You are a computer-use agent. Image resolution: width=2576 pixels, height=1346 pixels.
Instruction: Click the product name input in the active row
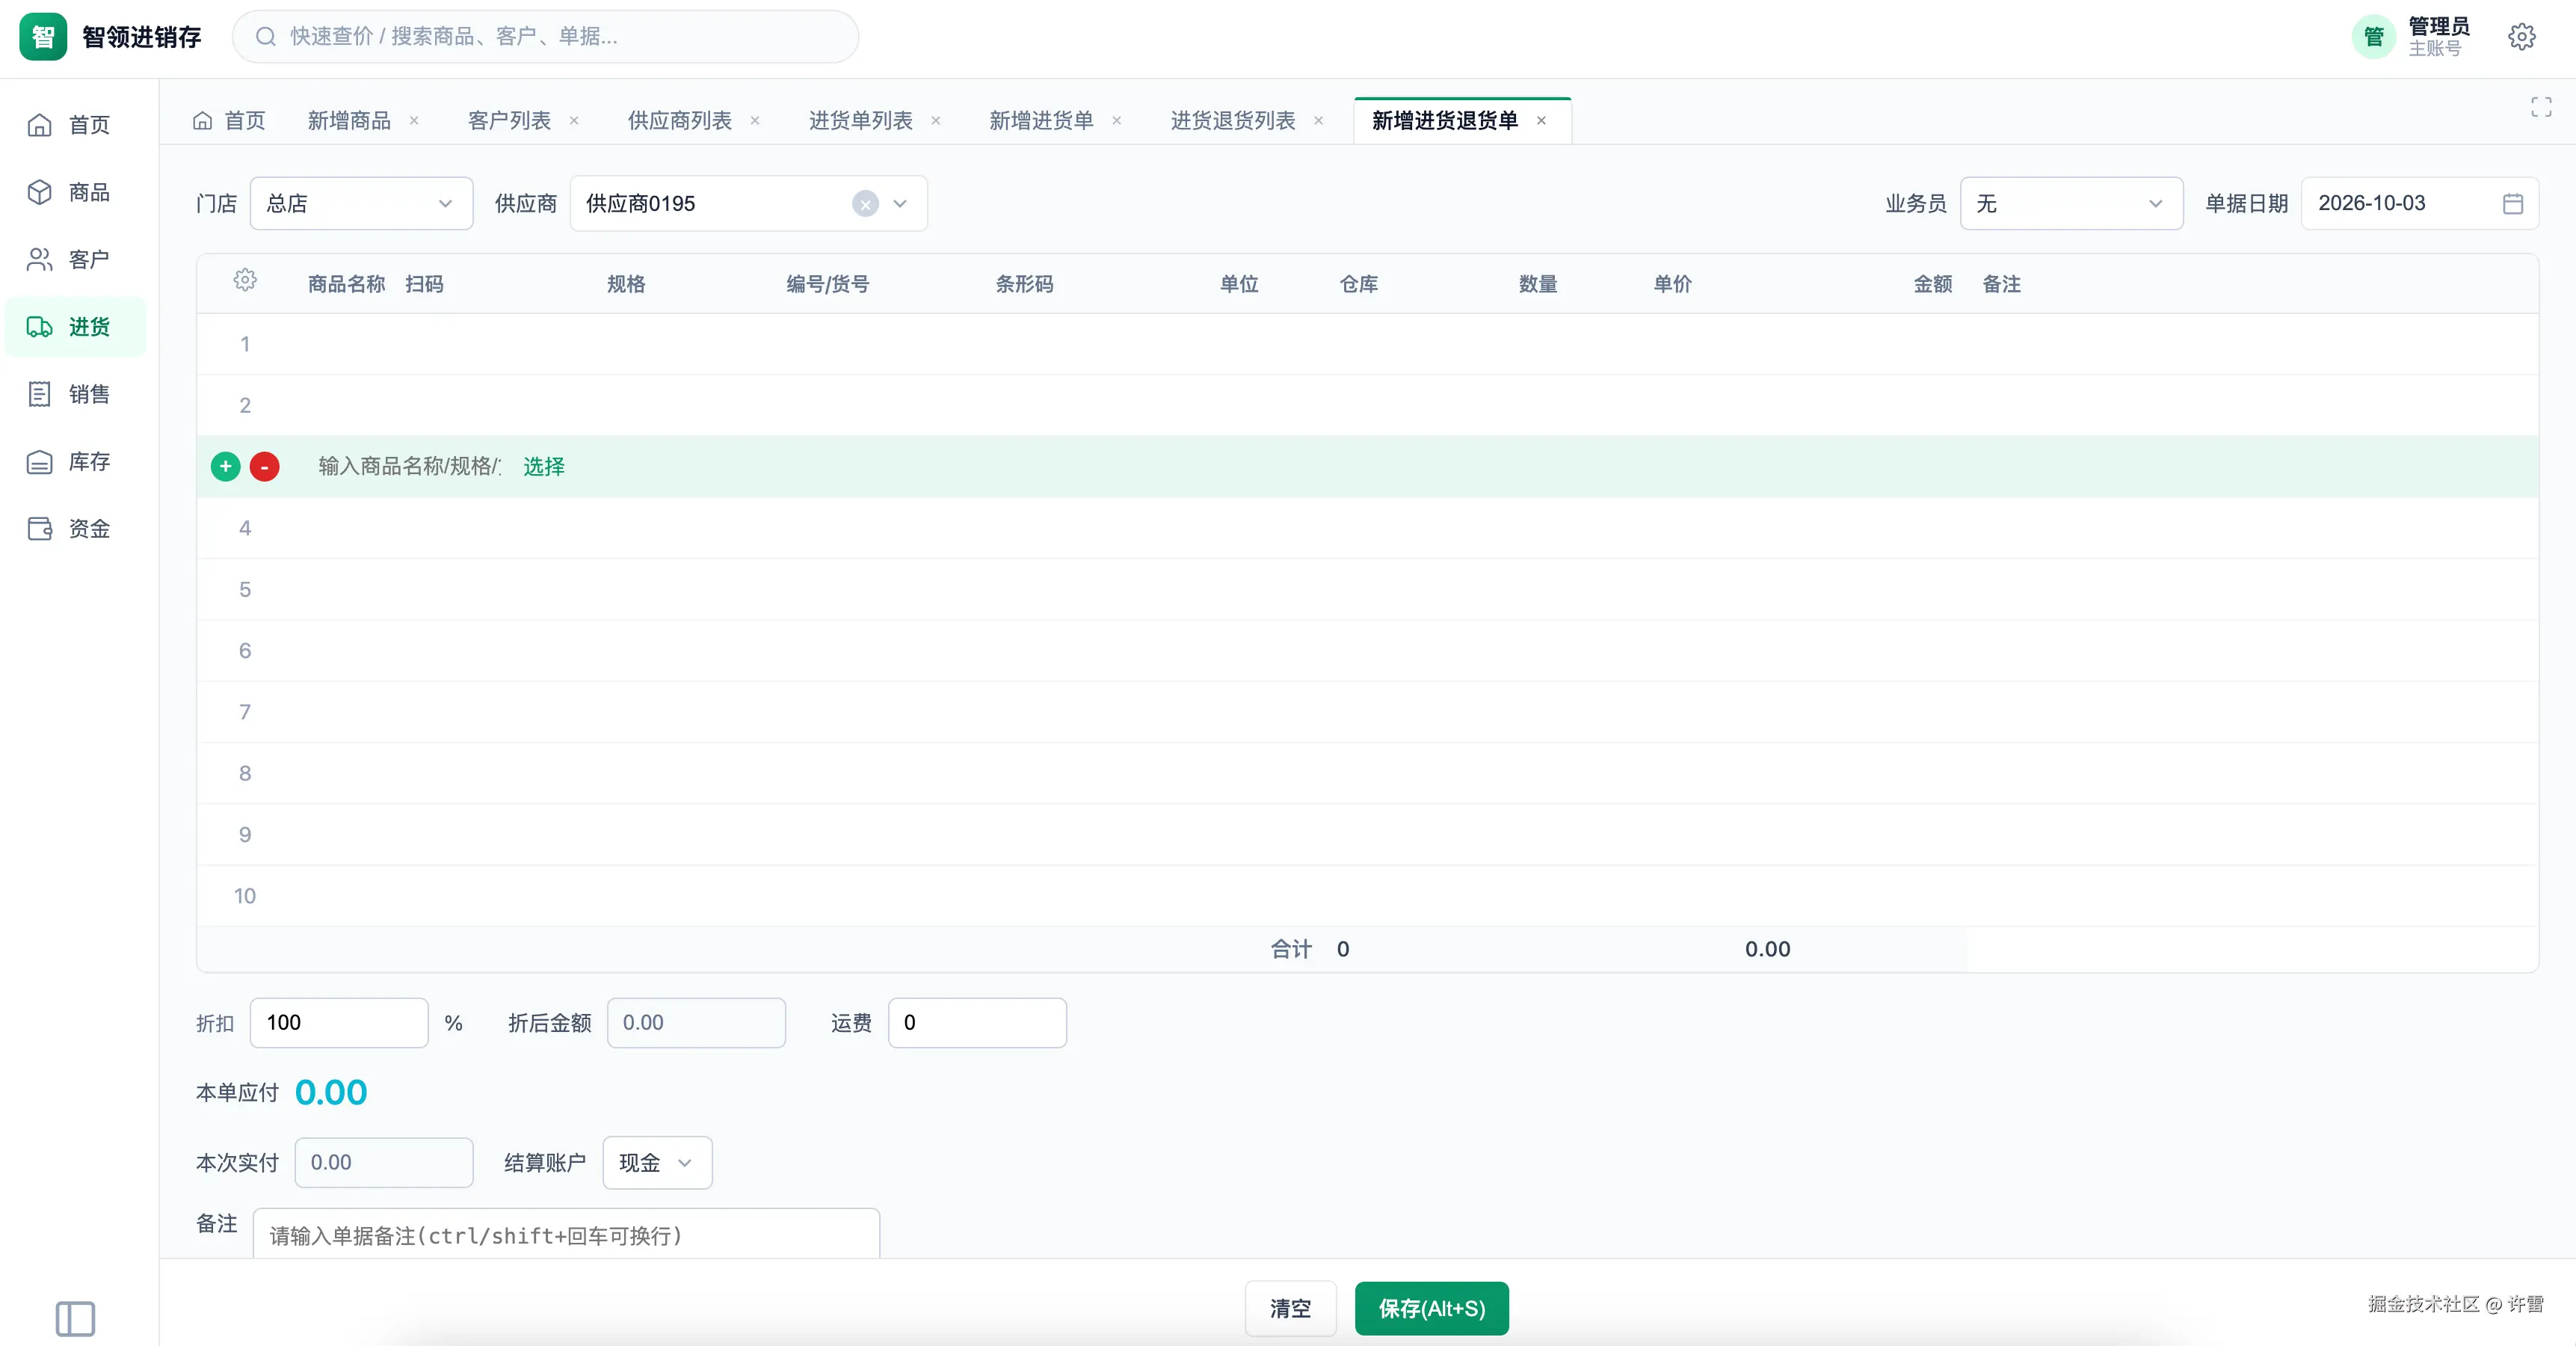(410, 467)
